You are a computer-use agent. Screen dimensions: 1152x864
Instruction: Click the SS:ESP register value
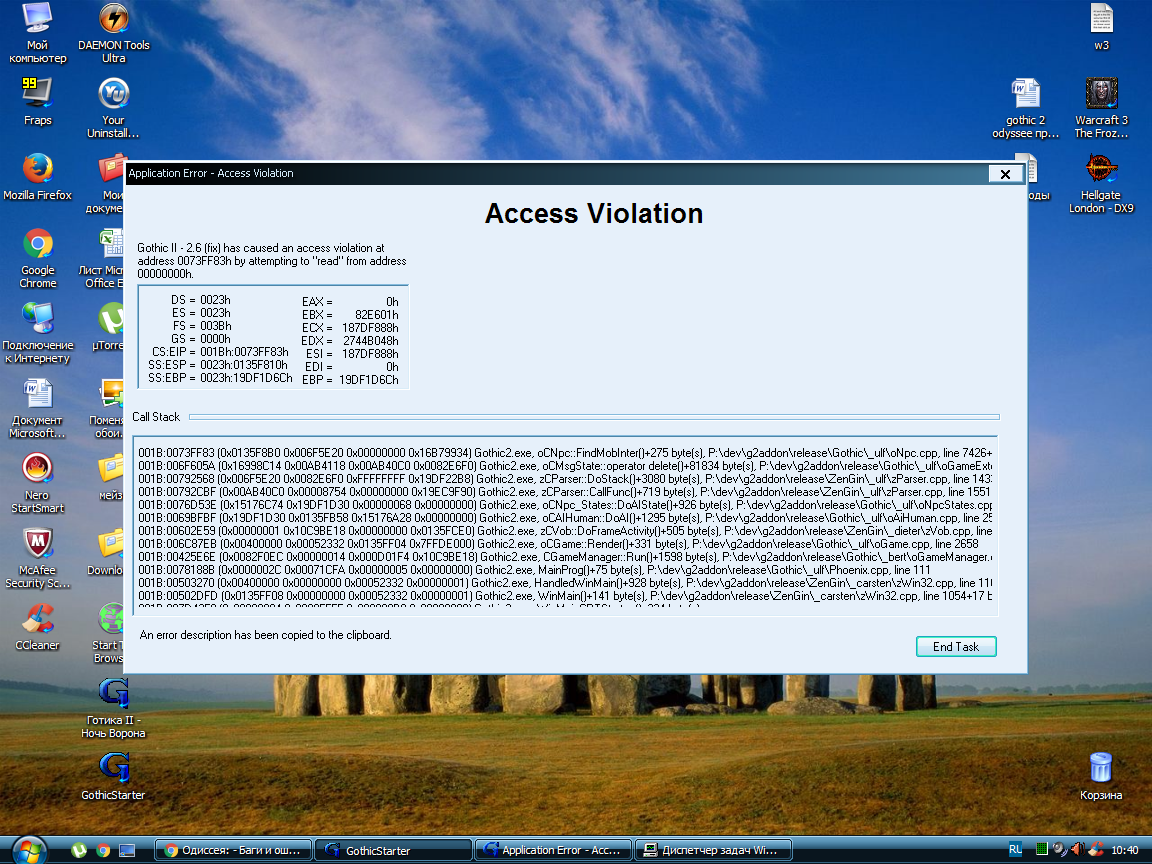tap(244, 364)
